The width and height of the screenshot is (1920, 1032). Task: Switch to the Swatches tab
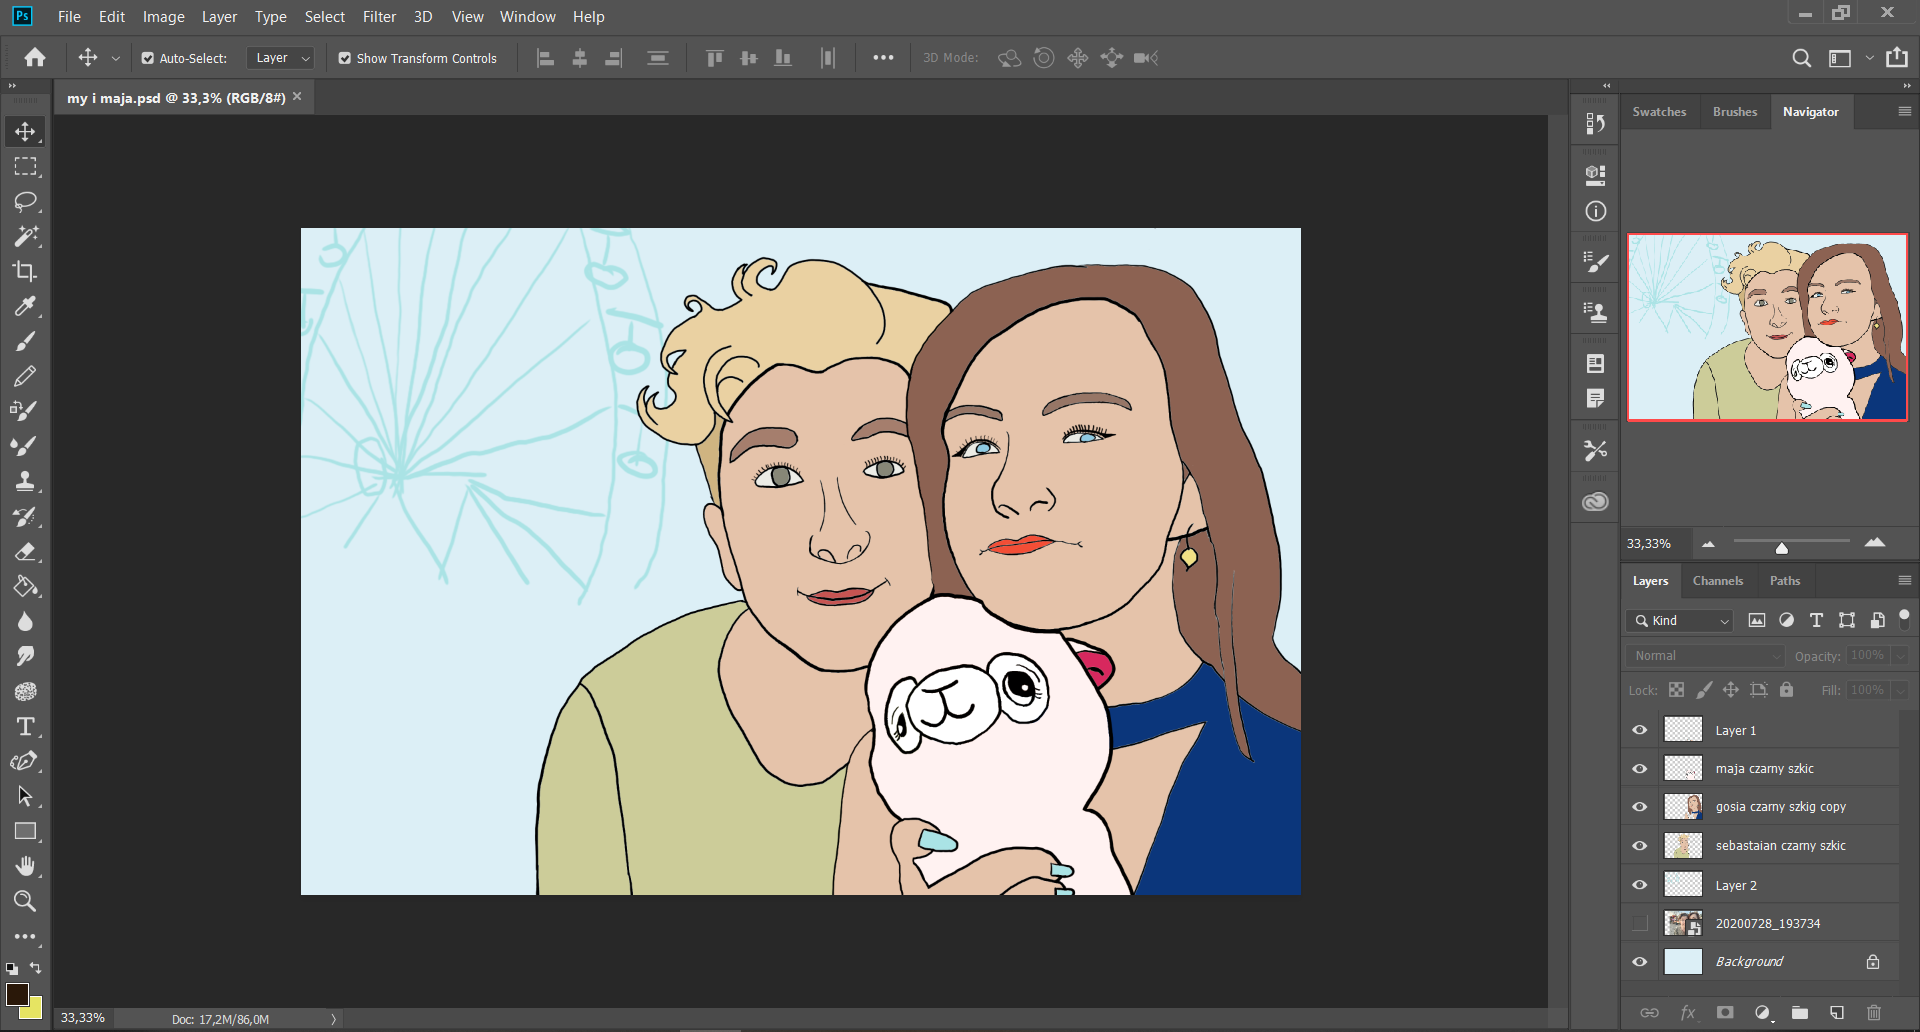coord(1659,111)
